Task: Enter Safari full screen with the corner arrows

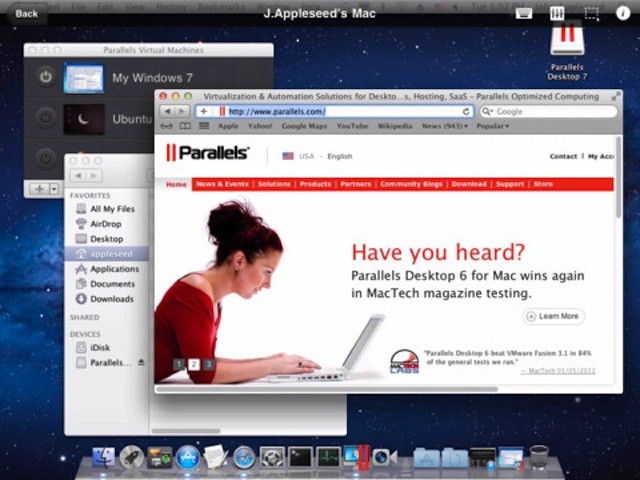Action: [x=616, y=96]
